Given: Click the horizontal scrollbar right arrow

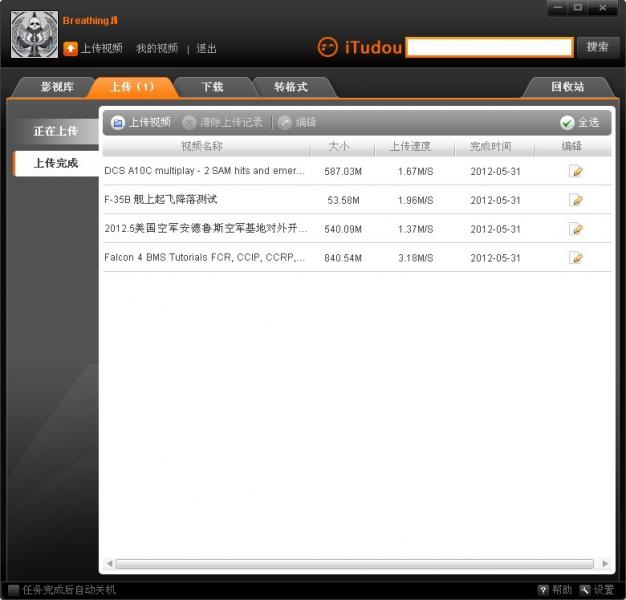Looking at the screenshot, I should pos(605,564).
